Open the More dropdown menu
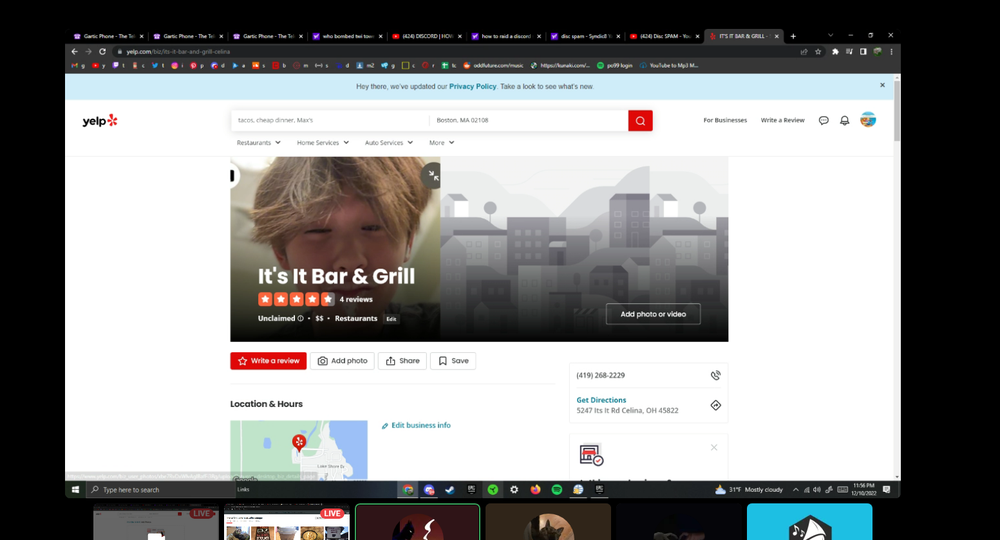 (x=441, y=143)
